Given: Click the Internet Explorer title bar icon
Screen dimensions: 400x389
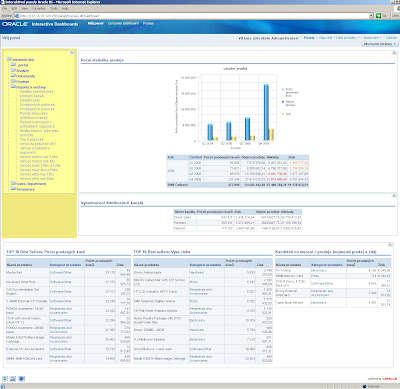Looking at the screenshot, I should (x=2, y=2).
